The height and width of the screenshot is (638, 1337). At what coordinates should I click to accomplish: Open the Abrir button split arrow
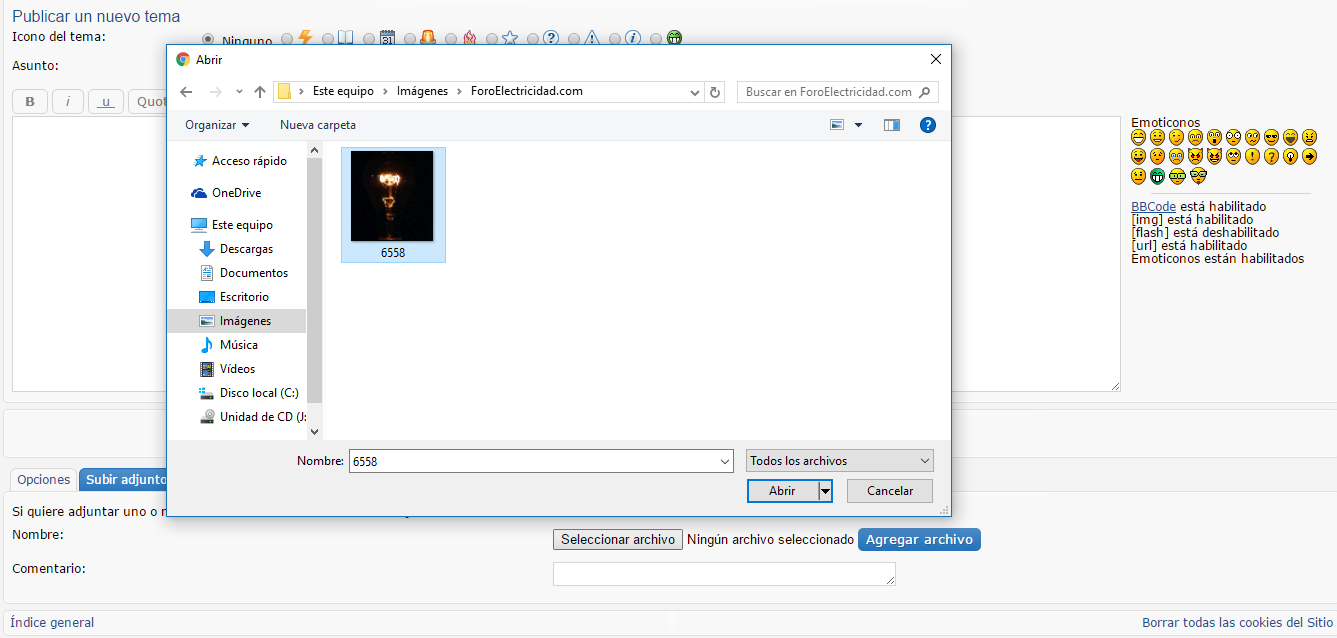point(825,491)
